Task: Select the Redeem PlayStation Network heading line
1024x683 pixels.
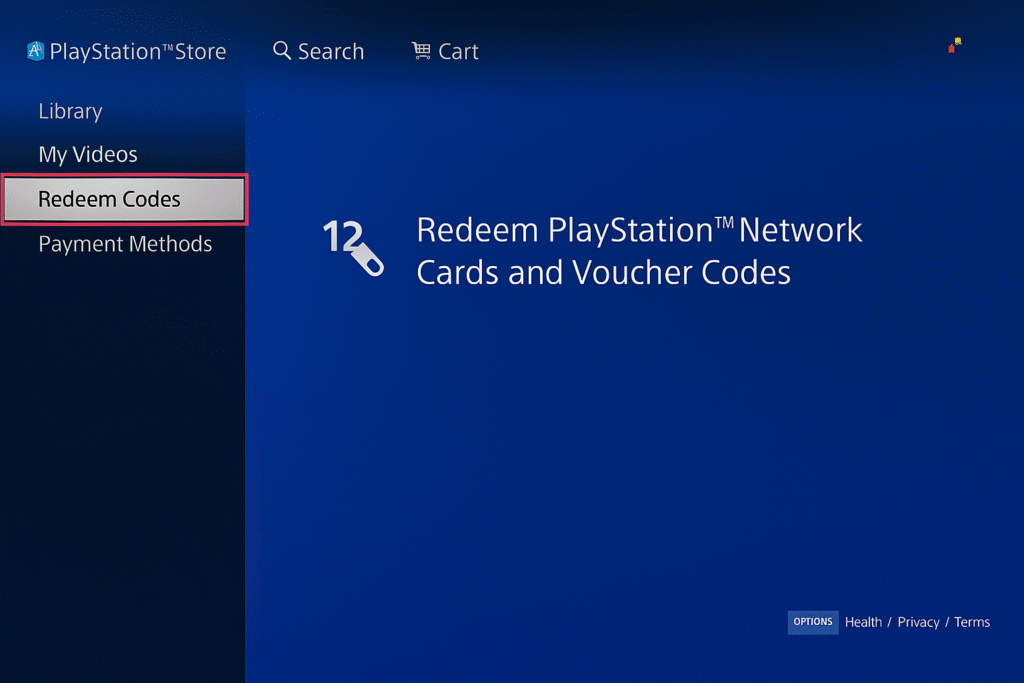Action: [639, 230]
